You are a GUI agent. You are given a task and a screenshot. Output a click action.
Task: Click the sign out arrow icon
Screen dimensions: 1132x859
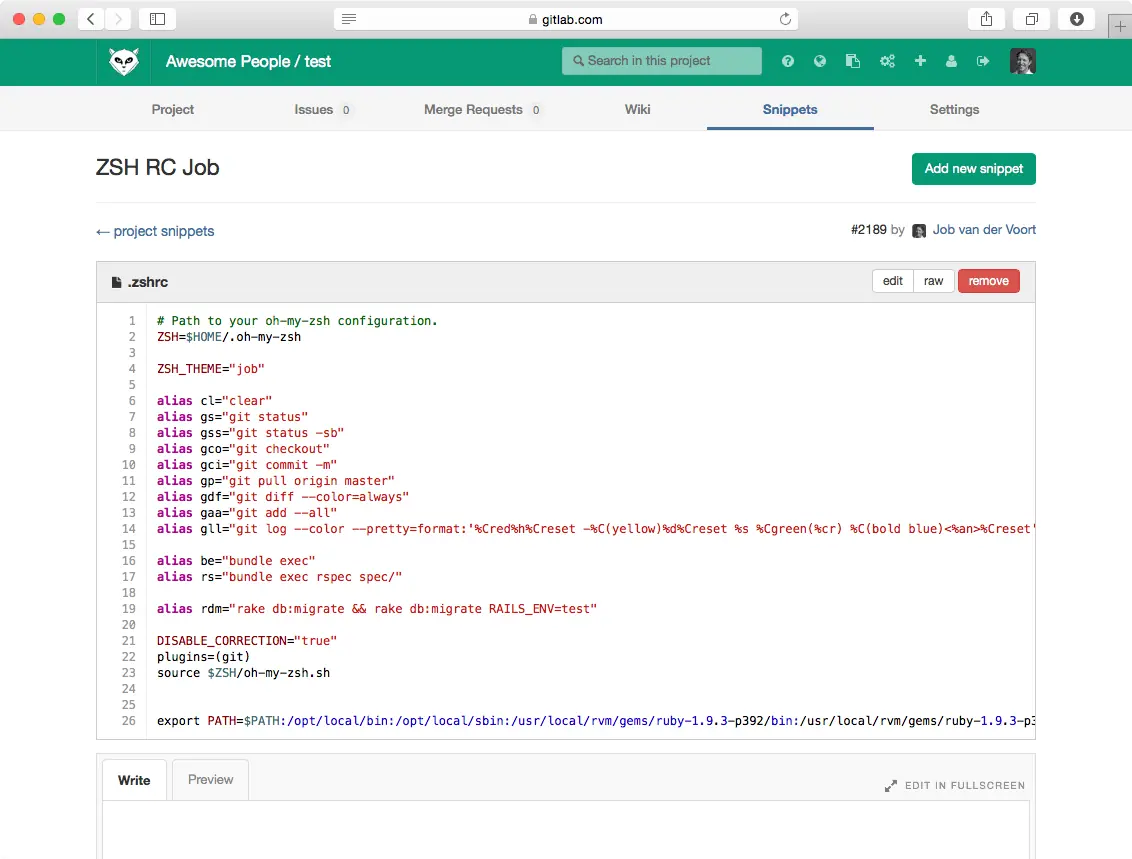pos(983,61)
